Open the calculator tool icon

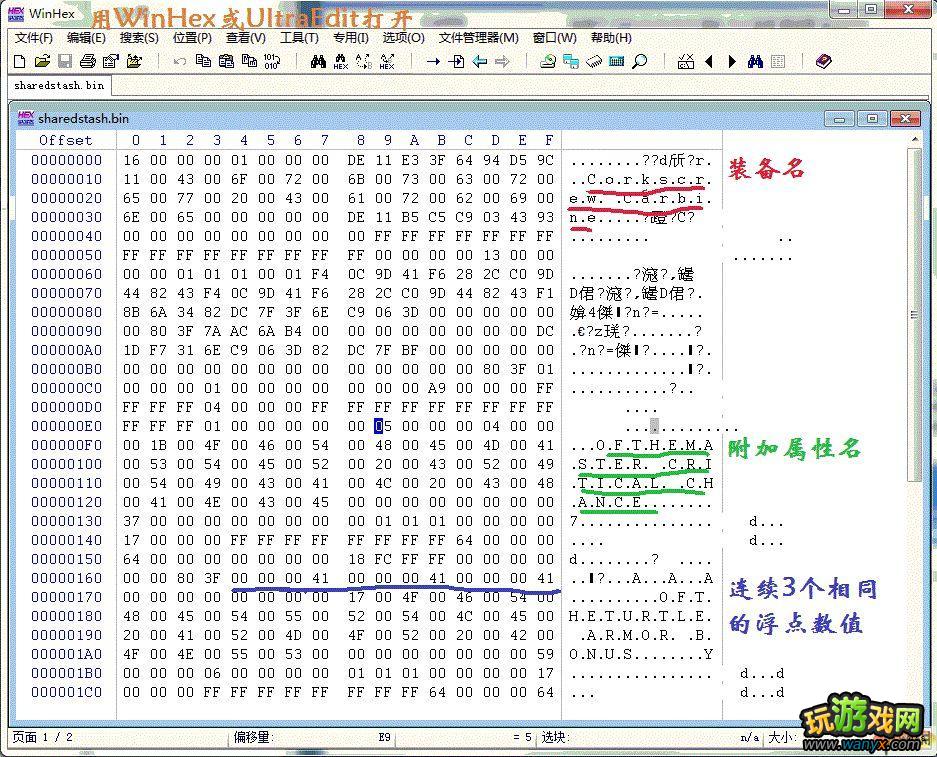pos(617,61)
